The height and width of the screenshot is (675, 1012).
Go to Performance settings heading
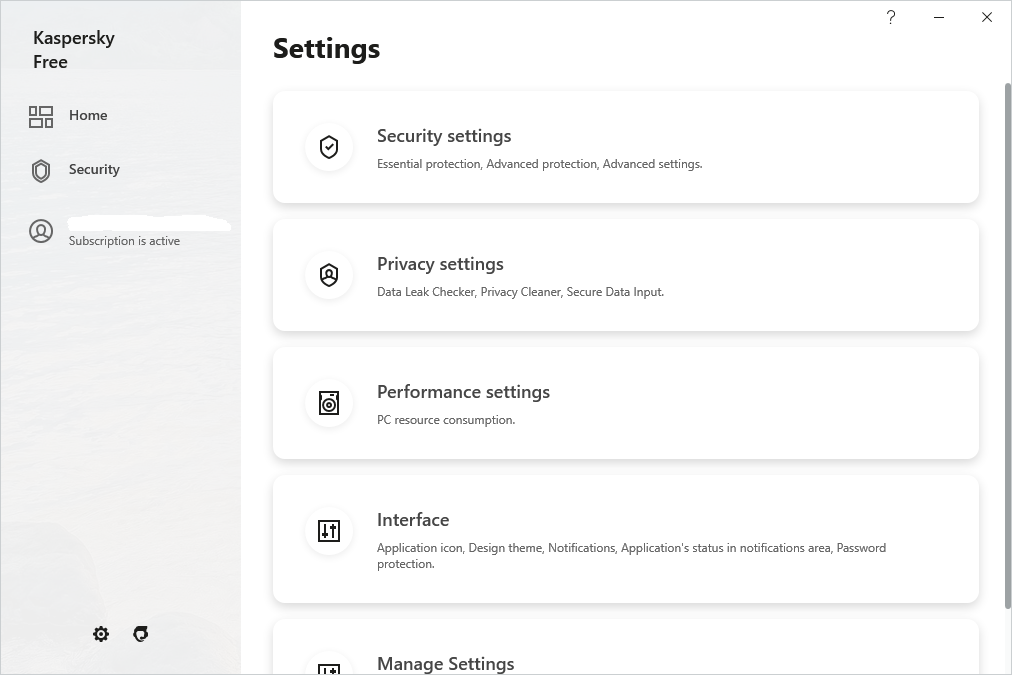(463, 392)
